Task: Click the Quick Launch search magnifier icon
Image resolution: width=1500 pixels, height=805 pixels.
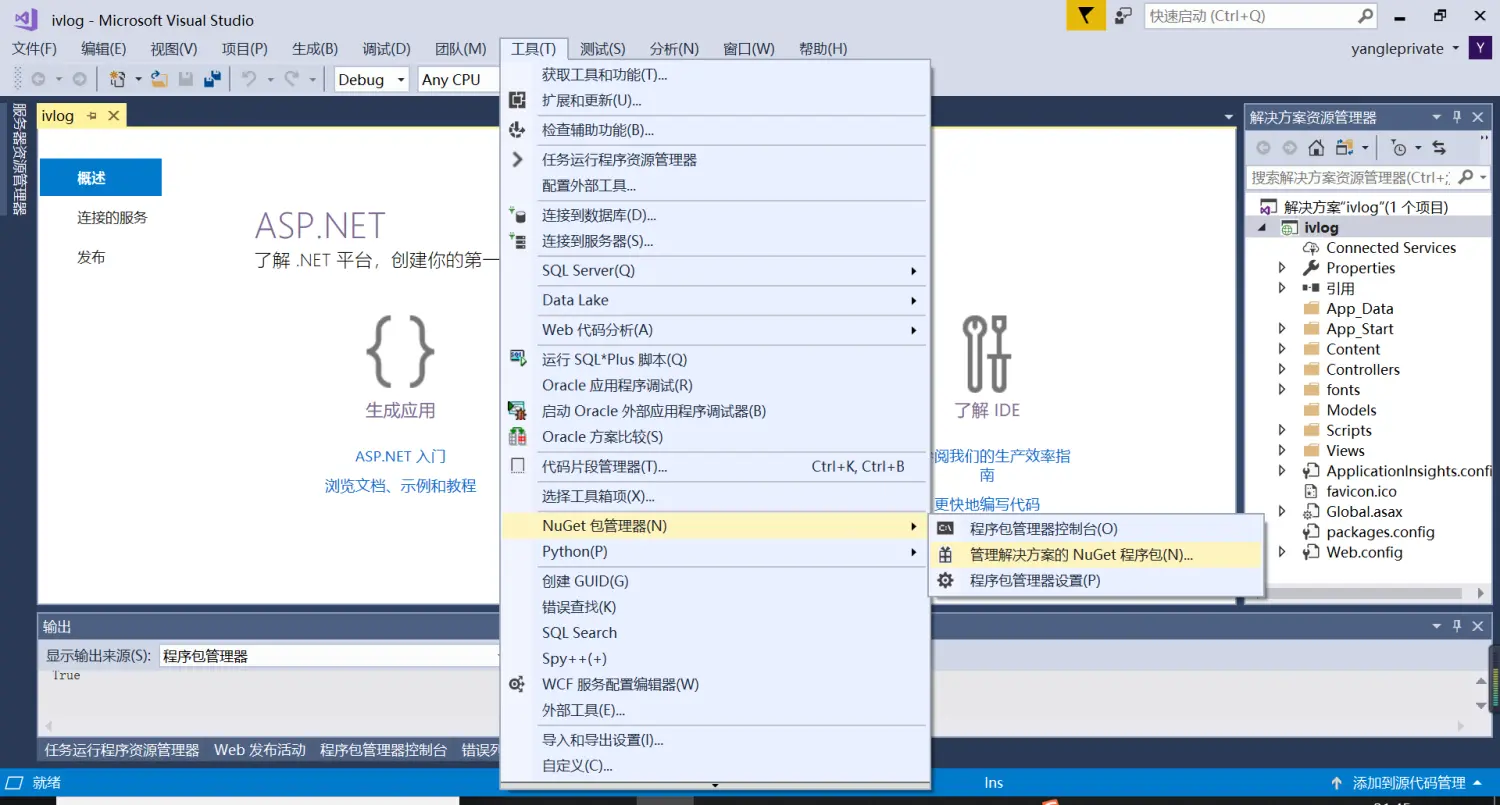Action: point(1366,16)
